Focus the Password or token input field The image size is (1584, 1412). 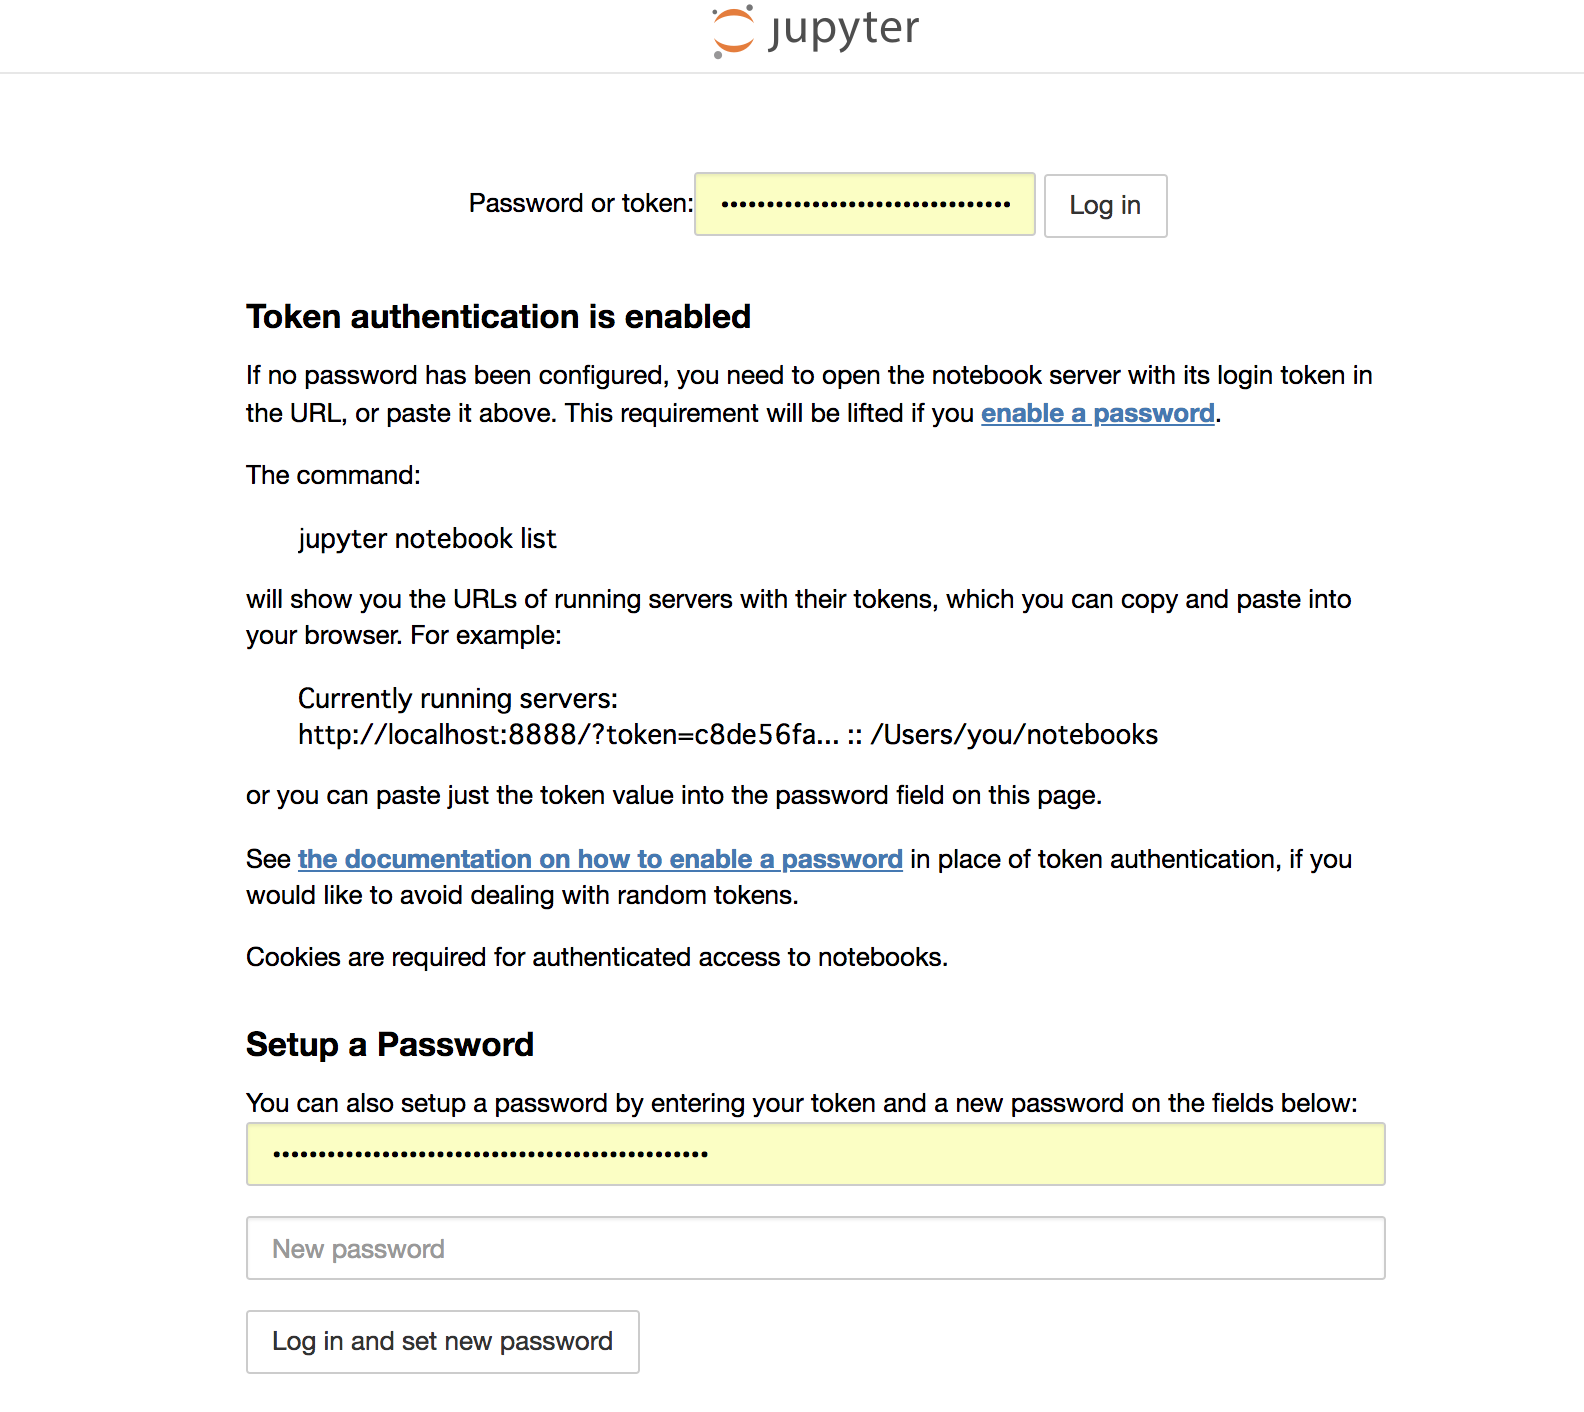[865, 204]
